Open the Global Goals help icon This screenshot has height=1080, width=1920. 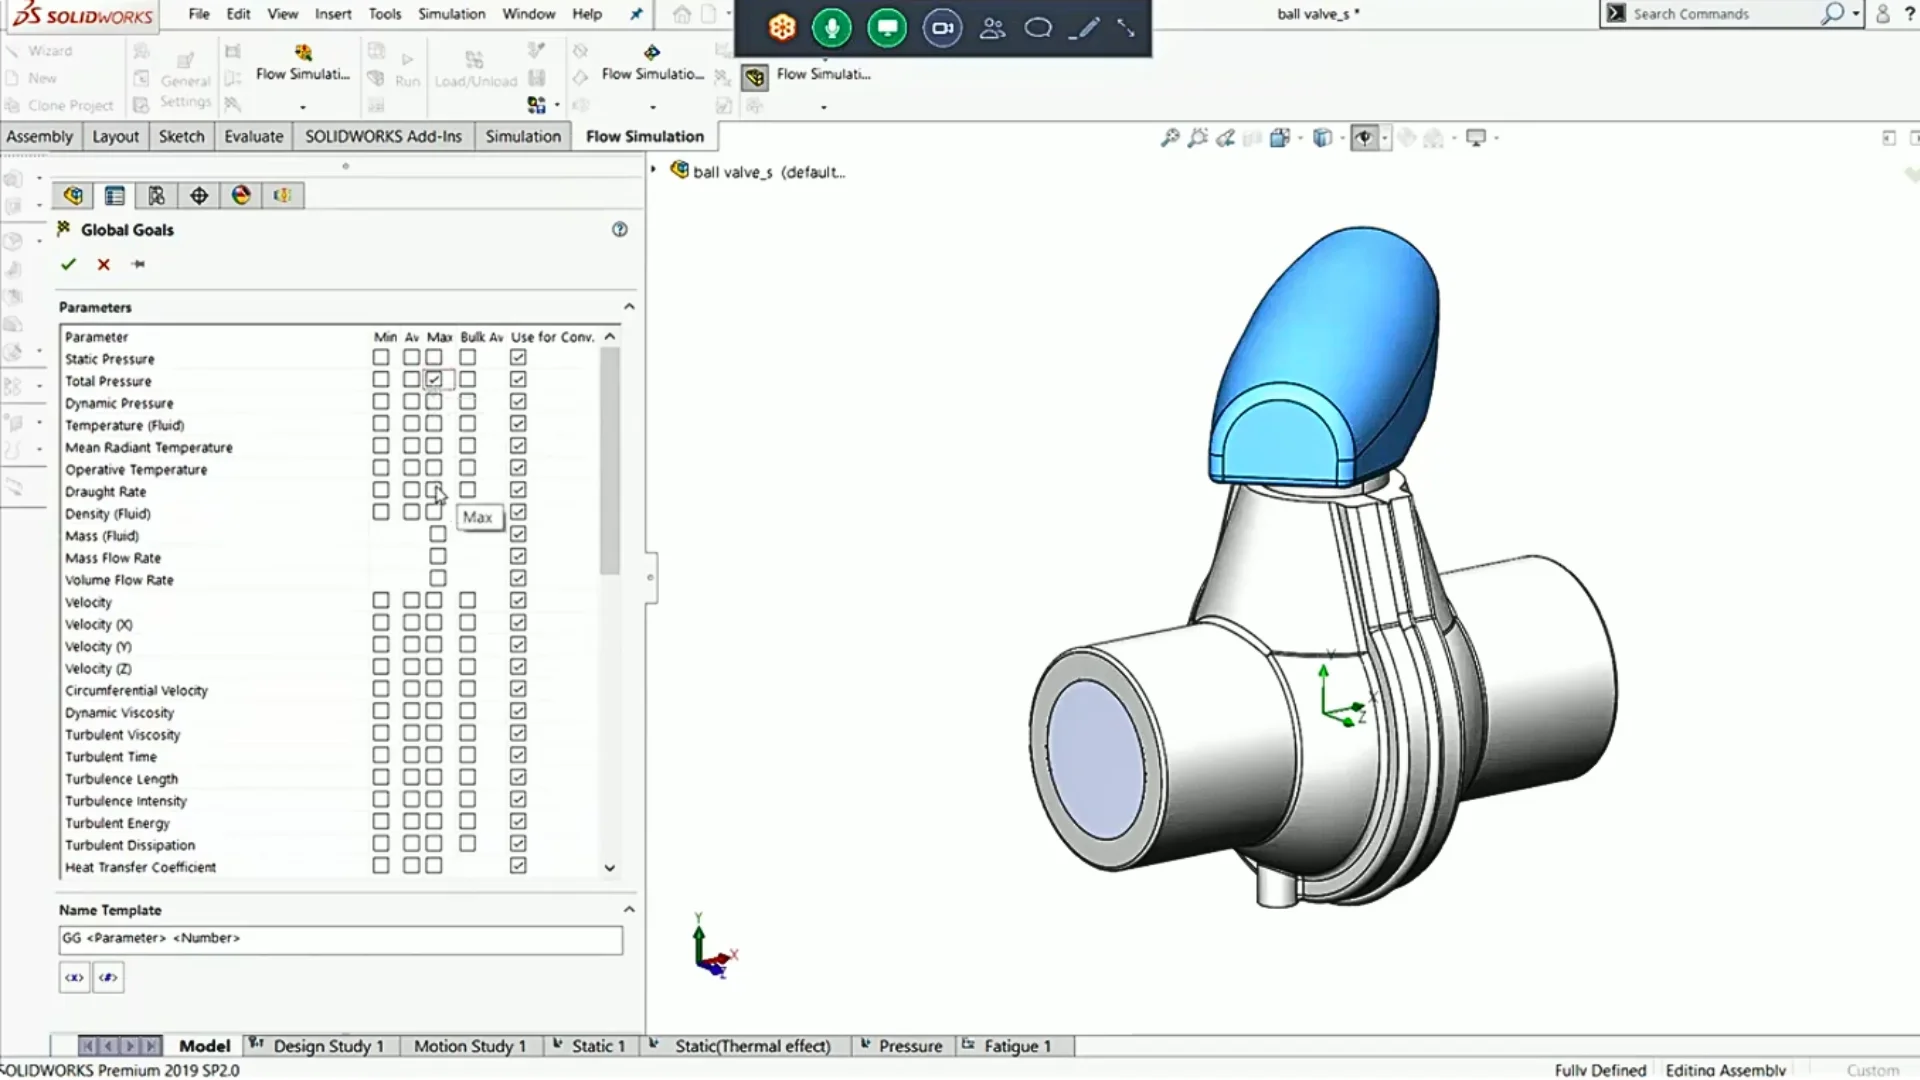coord(620,230)
